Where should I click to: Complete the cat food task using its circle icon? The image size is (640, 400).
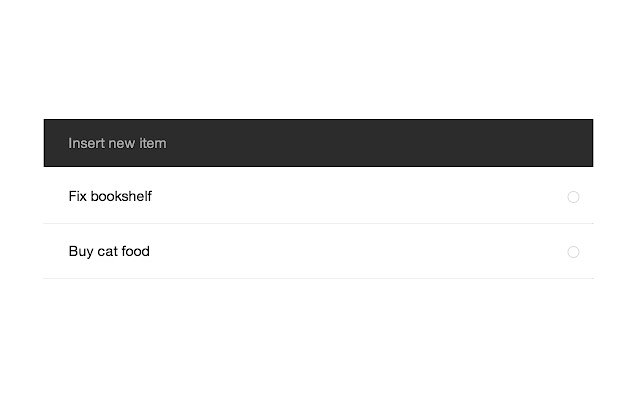(x=573, y=252)
